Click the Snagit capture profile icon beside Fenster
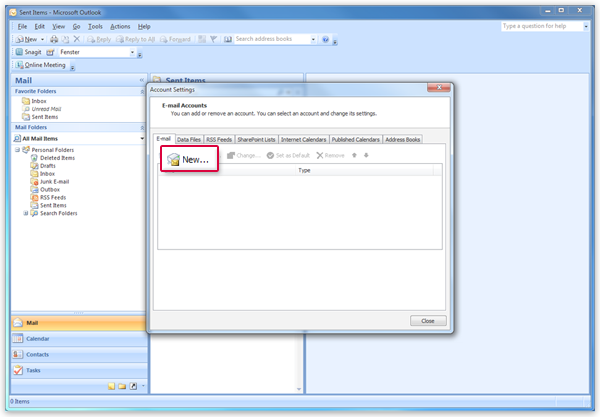 tap(50, 52)
